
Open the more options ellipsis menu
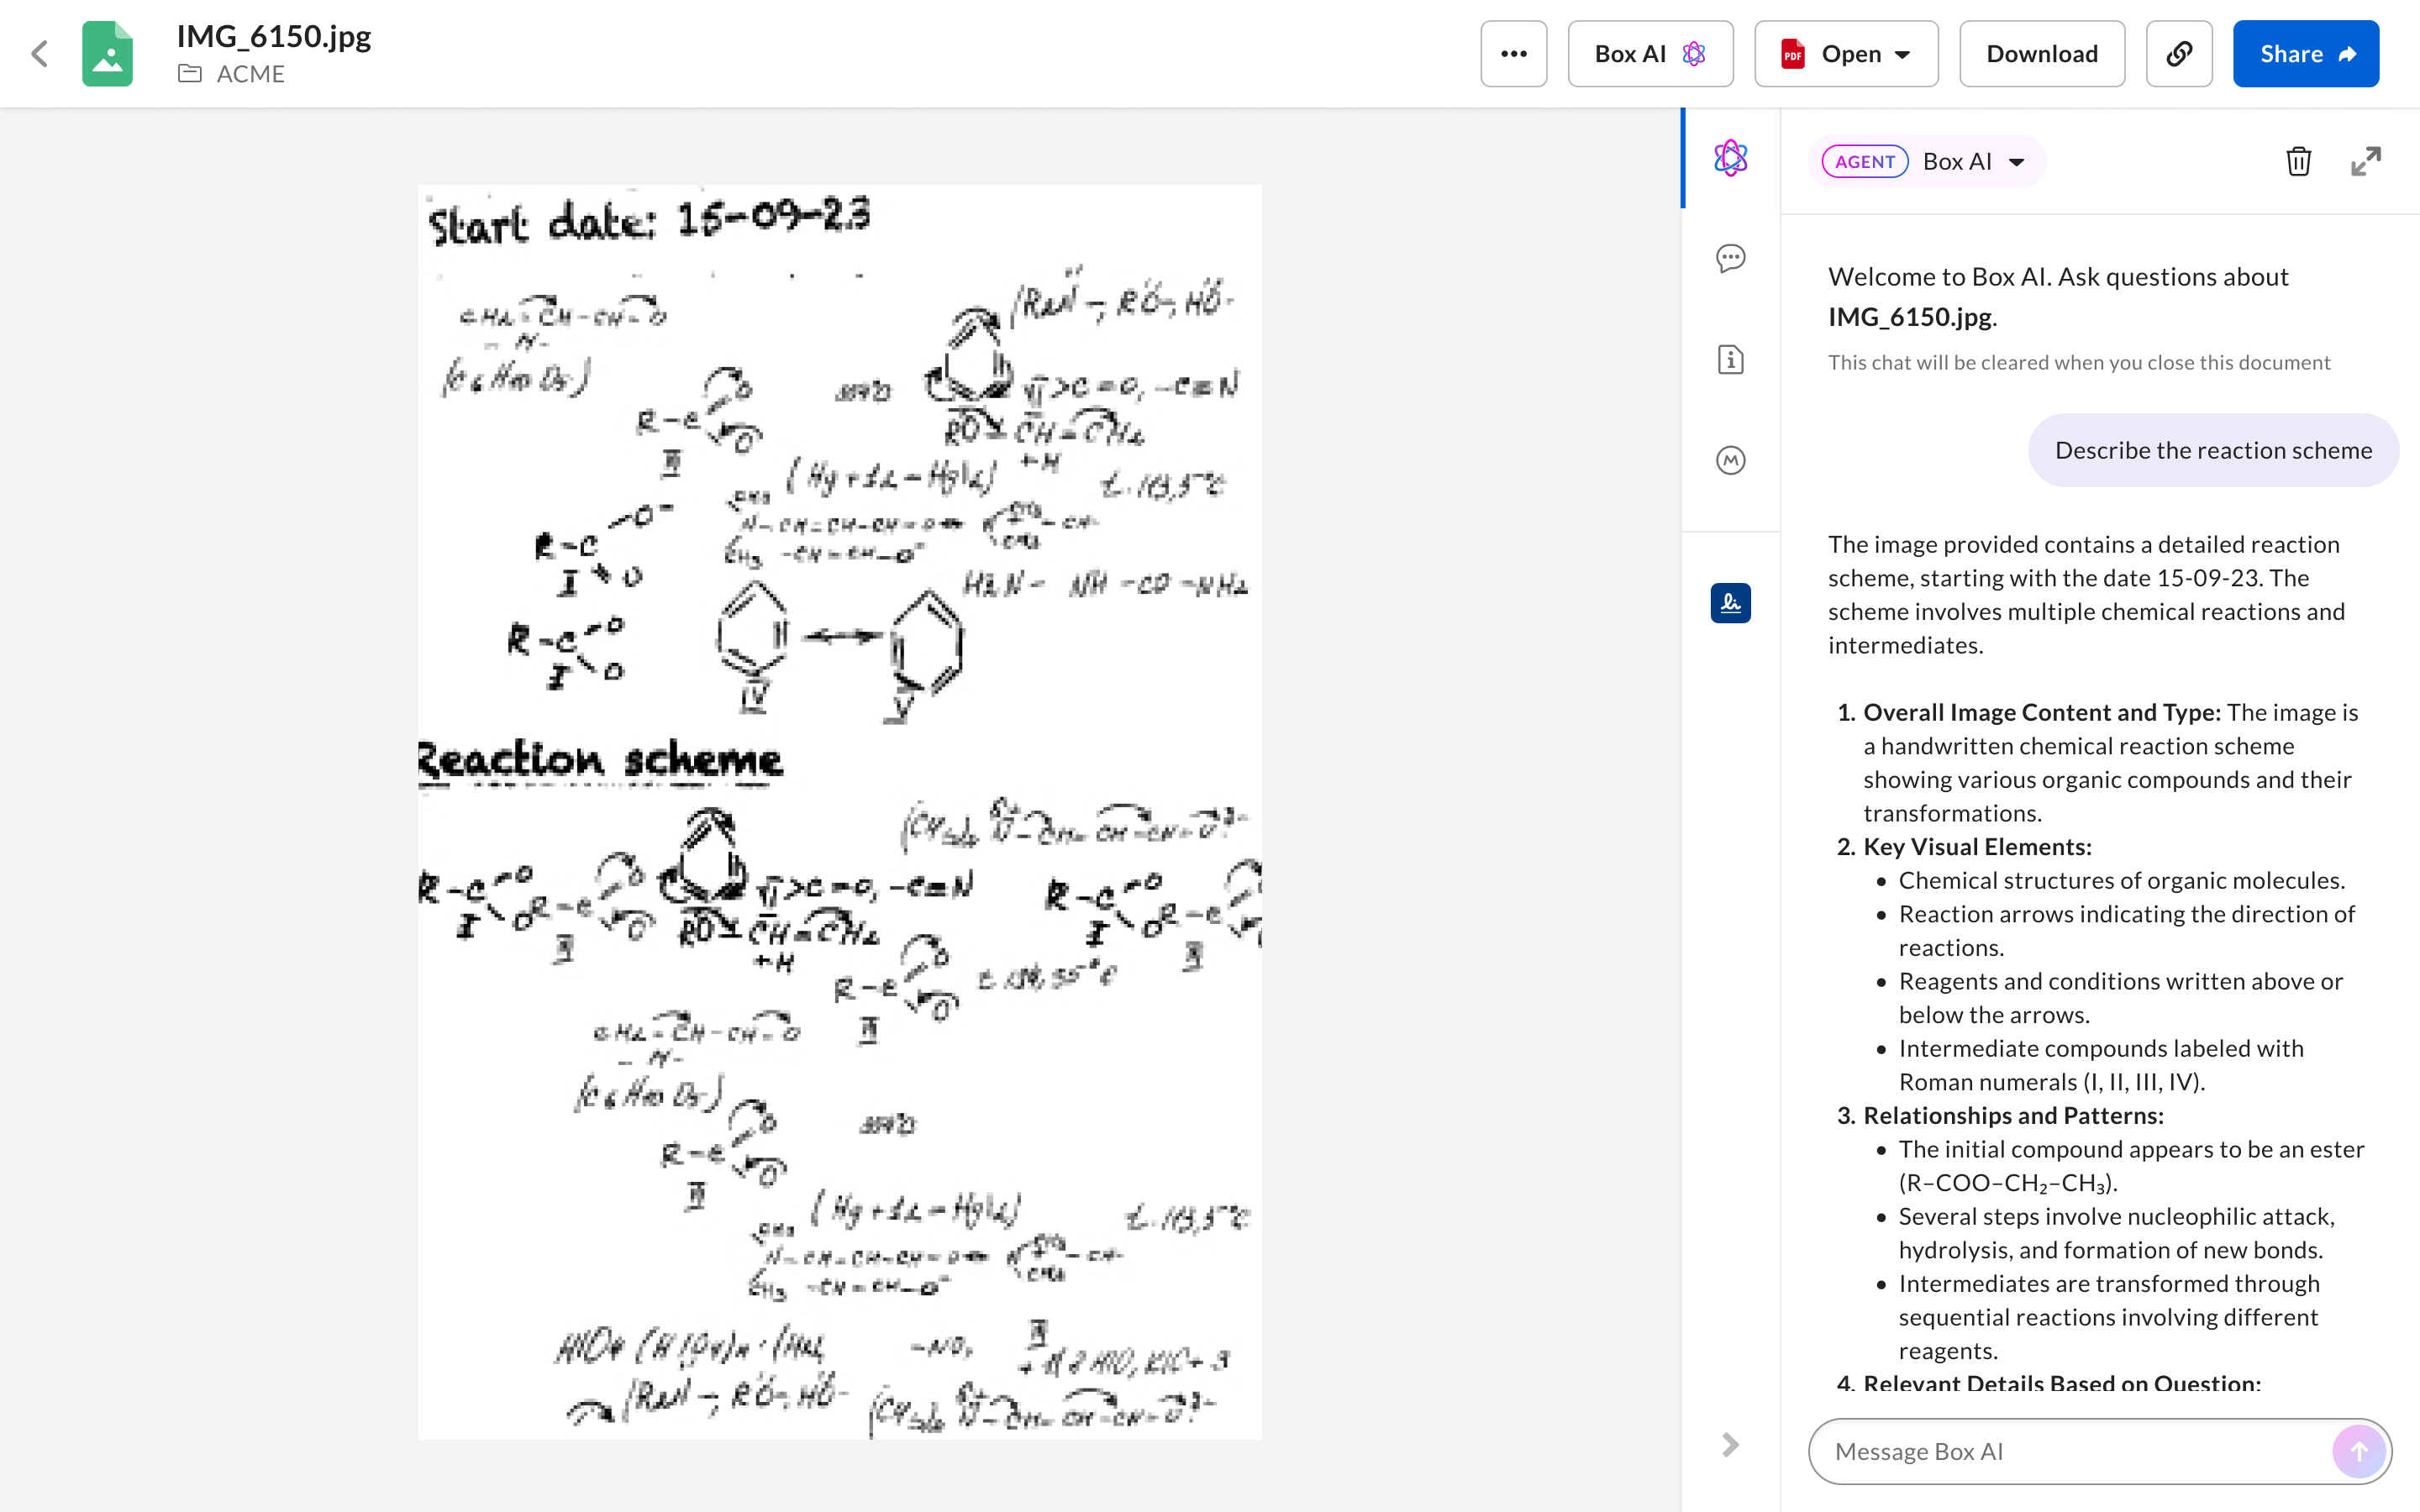point(1513,54)
